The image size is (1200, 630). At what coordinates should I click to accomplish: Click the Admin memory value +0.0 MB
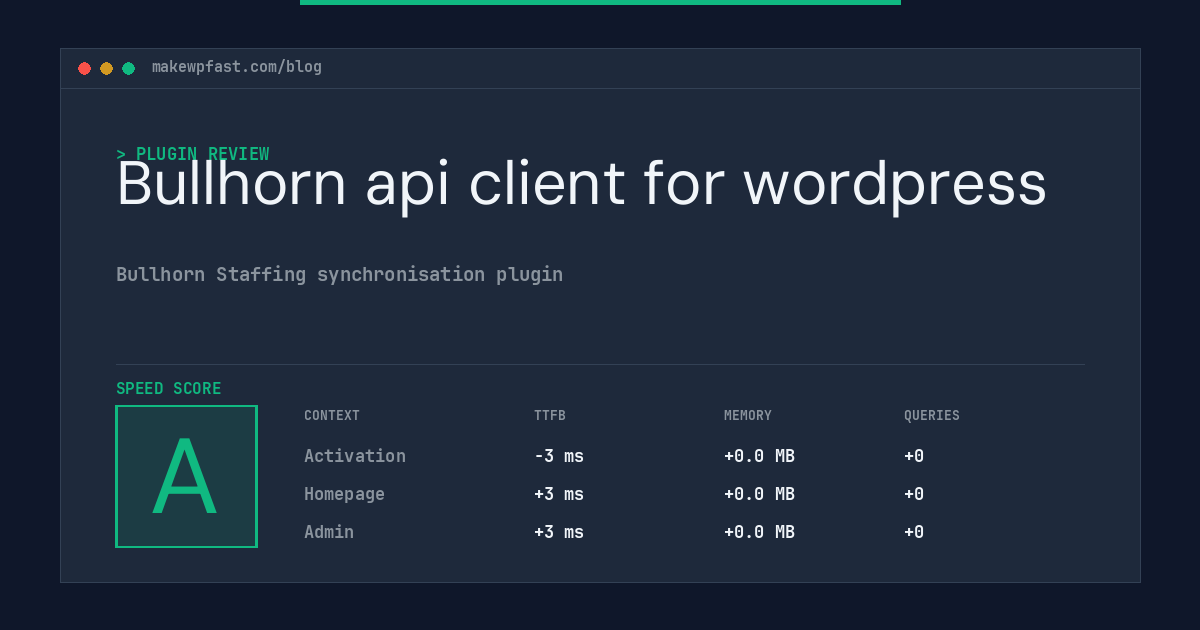click(x=759, y=532)
